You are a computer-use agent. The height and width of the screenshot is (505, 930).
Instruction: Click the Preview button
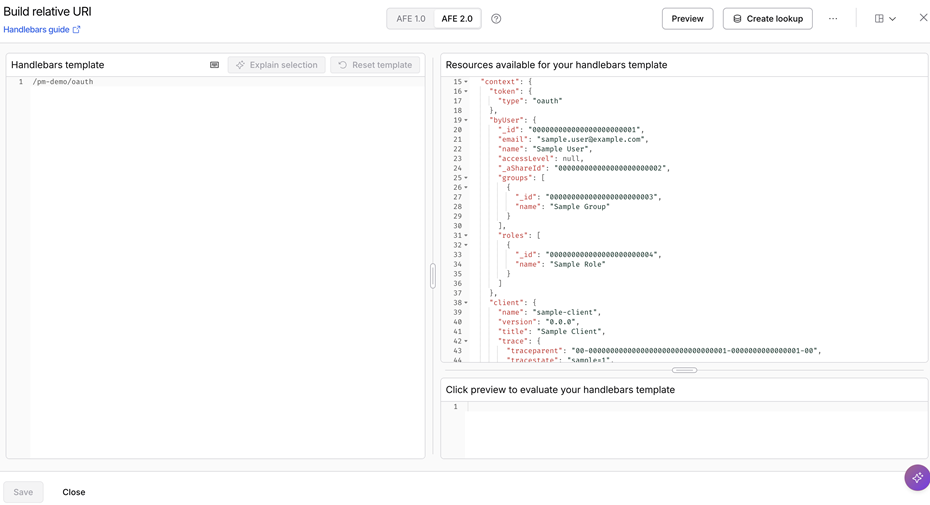687,18
